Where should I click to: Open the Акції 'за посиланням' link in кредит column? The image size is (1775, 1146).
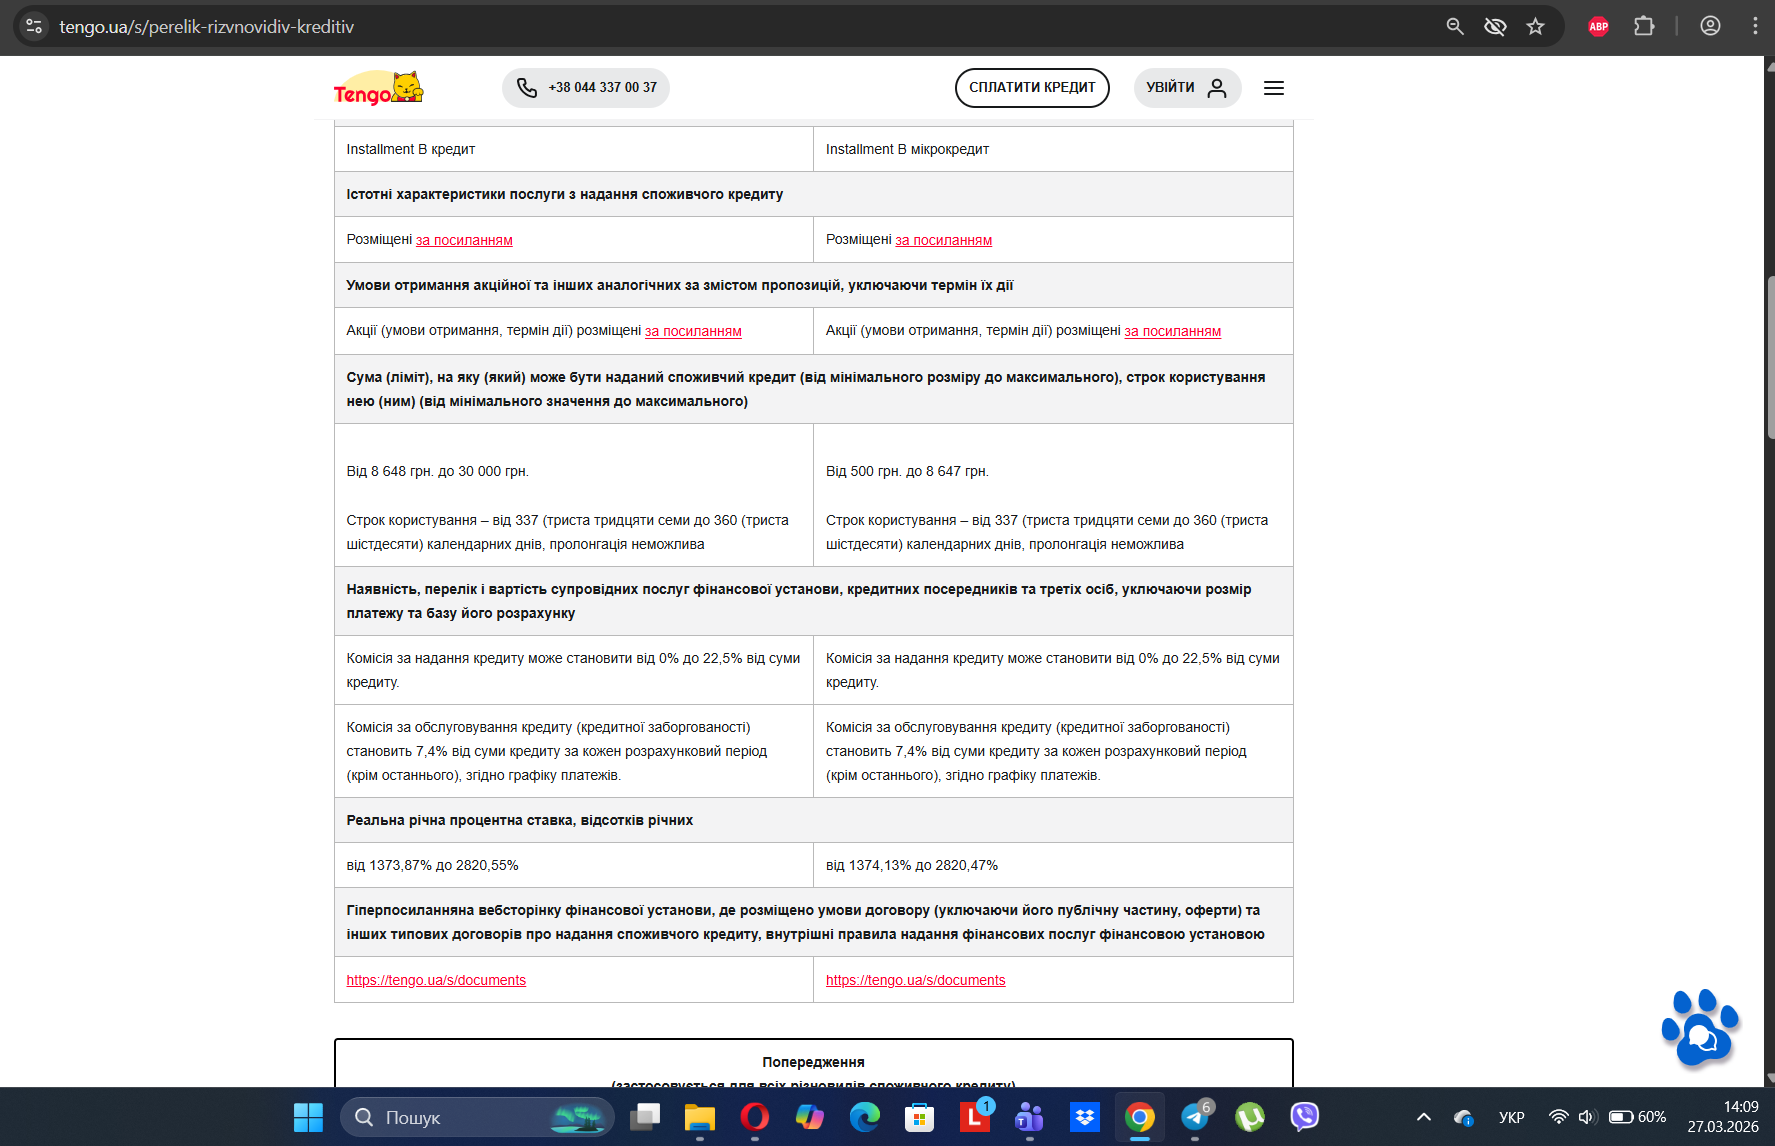(x=693, y=331)
